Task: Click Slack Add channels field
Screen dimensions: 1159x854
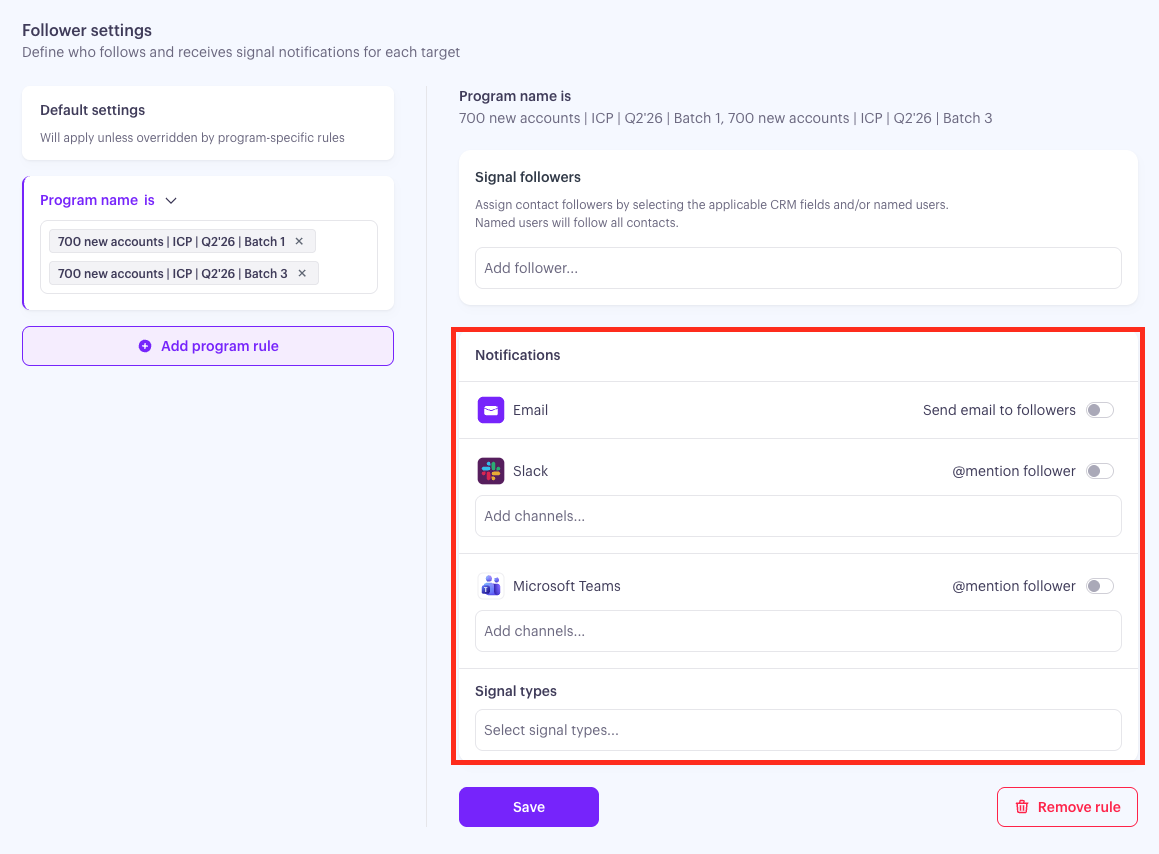Action: point(798,516)
